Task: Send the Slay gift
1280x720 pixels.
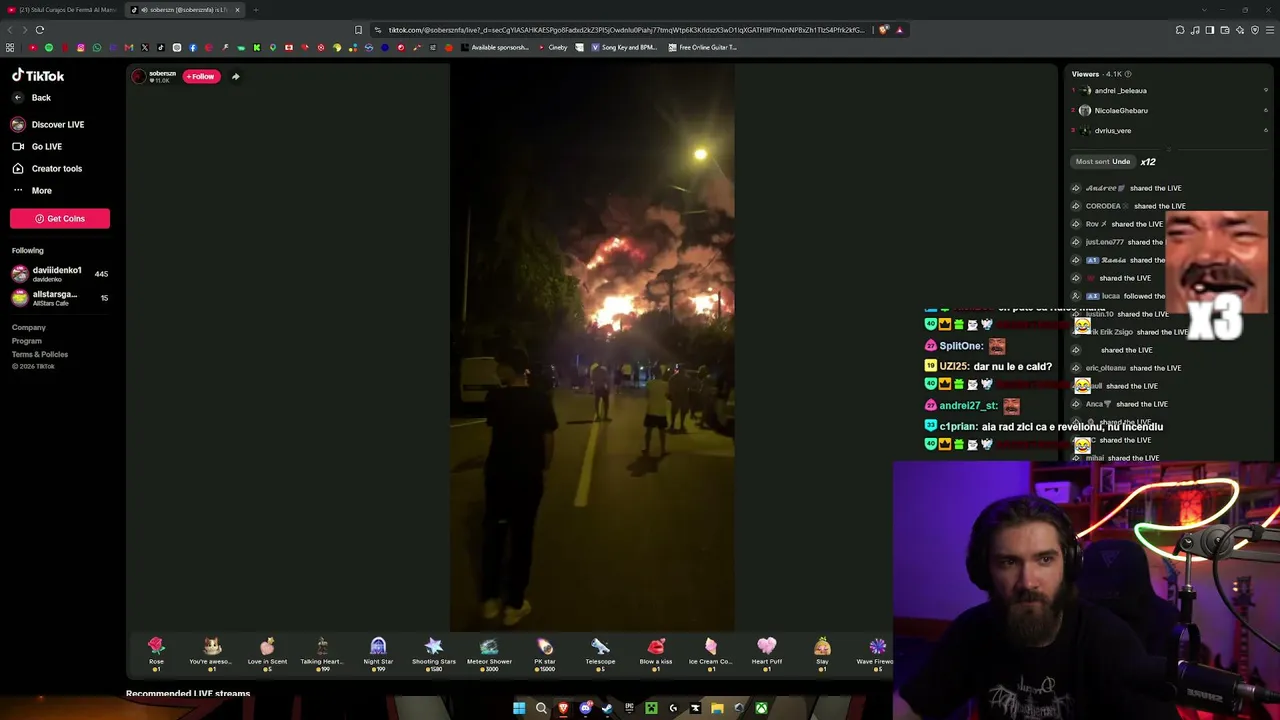Action: (822, 653)
